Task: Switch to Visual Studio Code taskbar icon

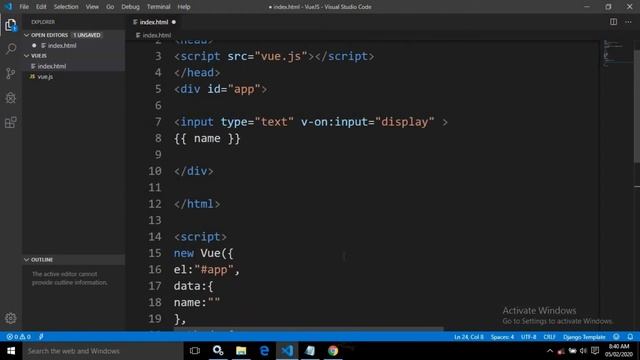Action: coord(287,351)
